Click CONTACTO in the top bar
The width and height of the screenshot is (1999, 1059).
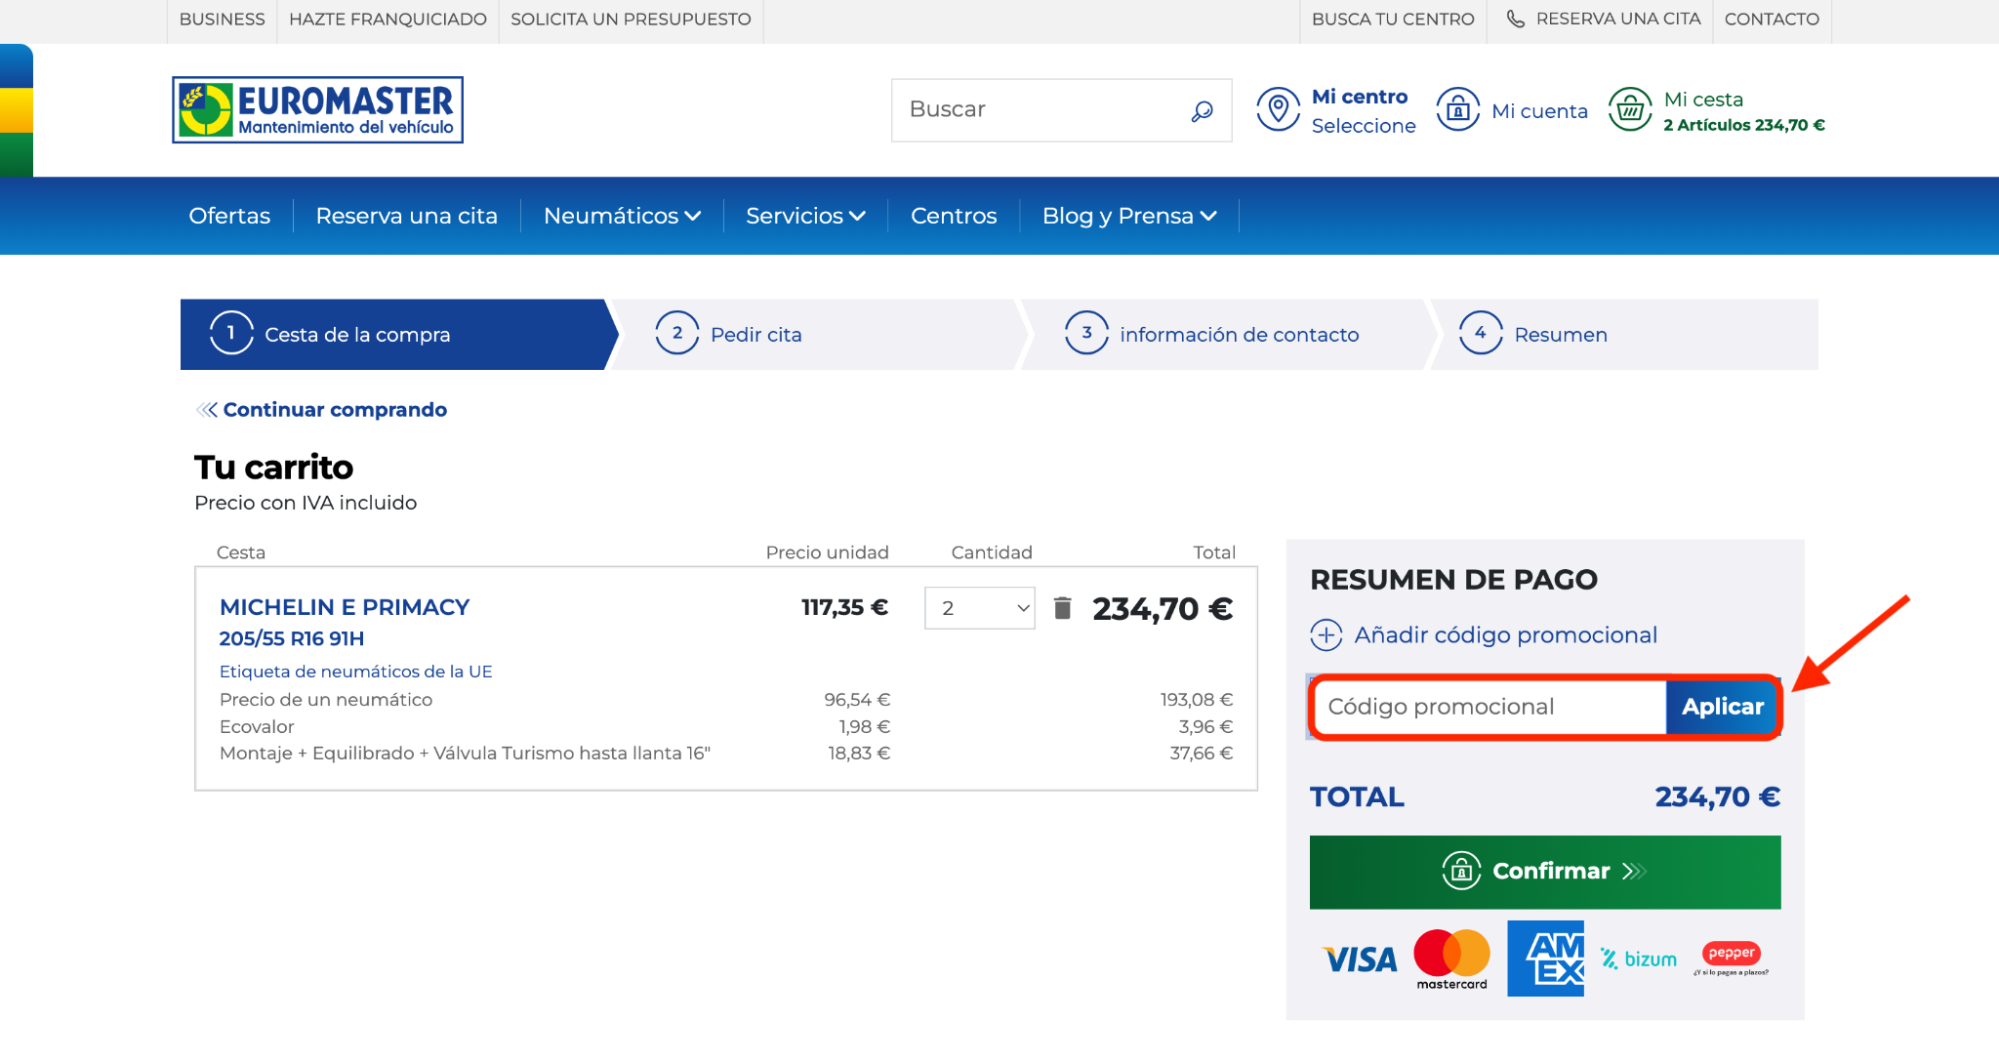coord(1772,19)
